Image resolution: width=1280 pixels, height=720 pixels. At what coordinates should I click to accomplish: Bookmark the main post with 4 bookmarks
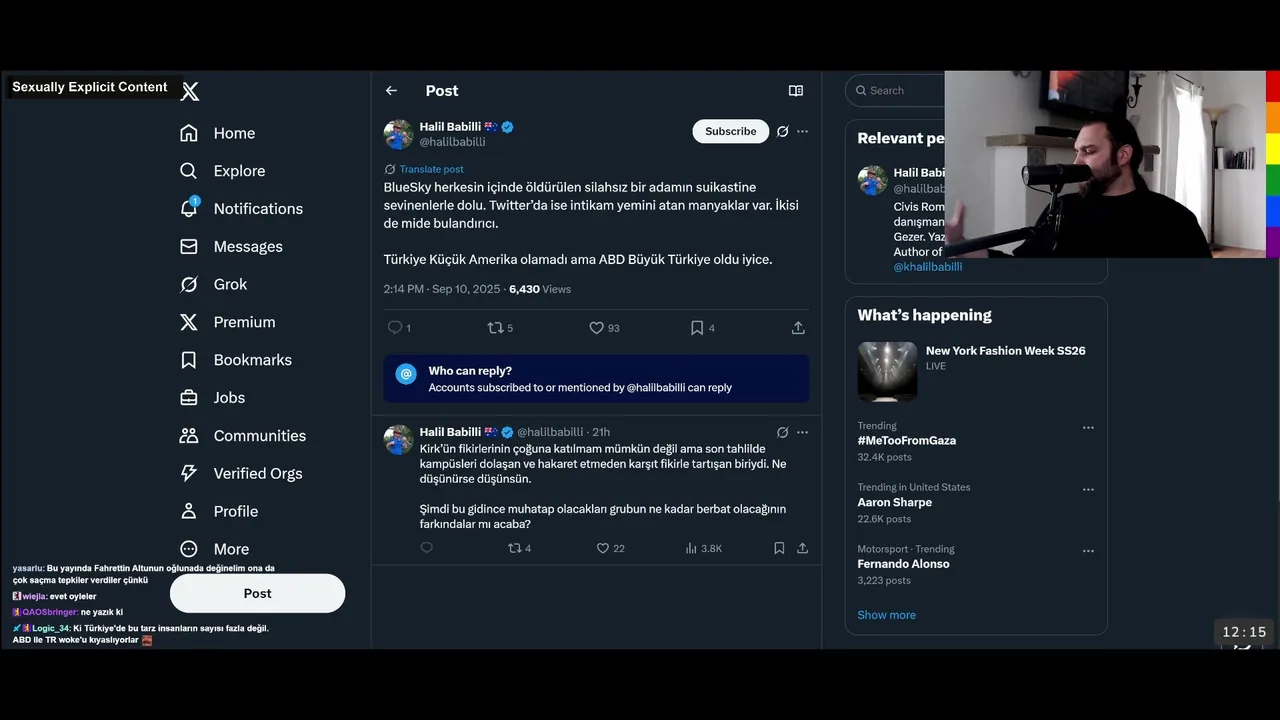697,327
